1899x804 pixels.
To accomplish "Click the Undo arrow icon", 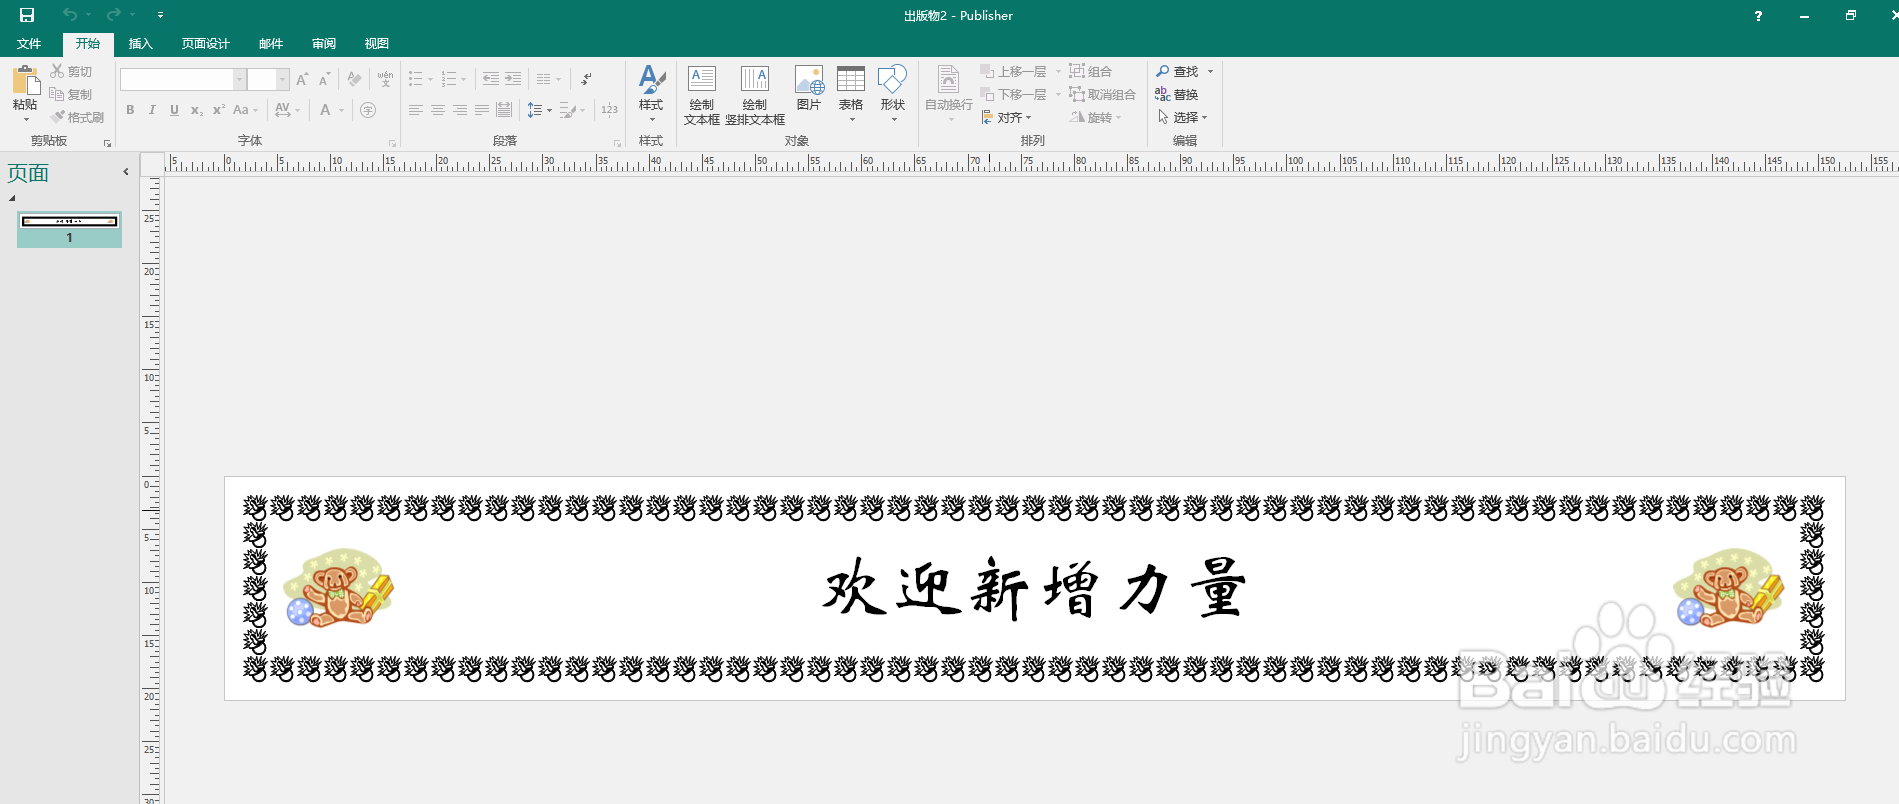I will tap(69, 14).
